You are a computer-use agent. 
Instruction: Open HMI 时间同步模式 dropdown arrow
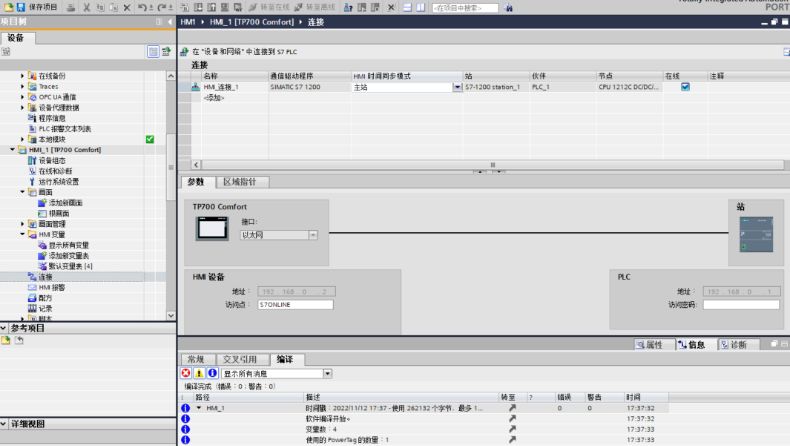coord(457,87)
